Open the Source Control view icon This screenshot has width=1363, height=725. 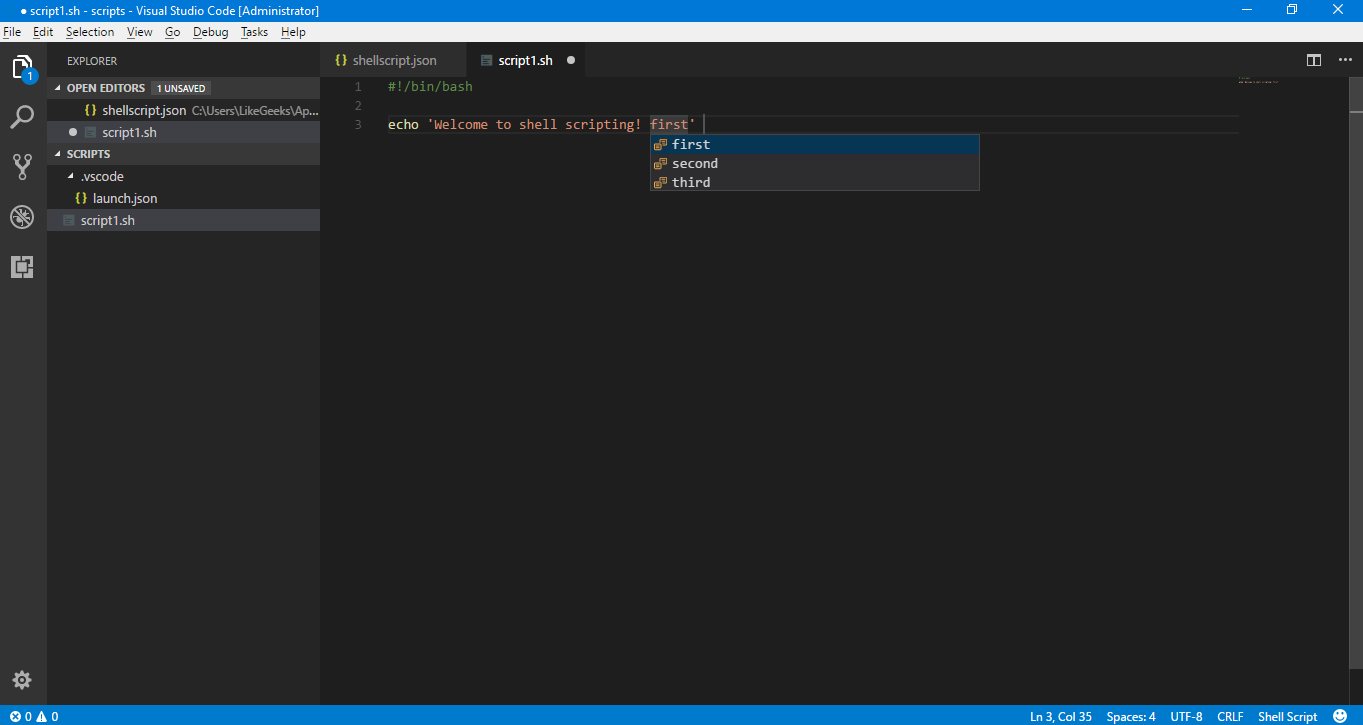[22, 167]
